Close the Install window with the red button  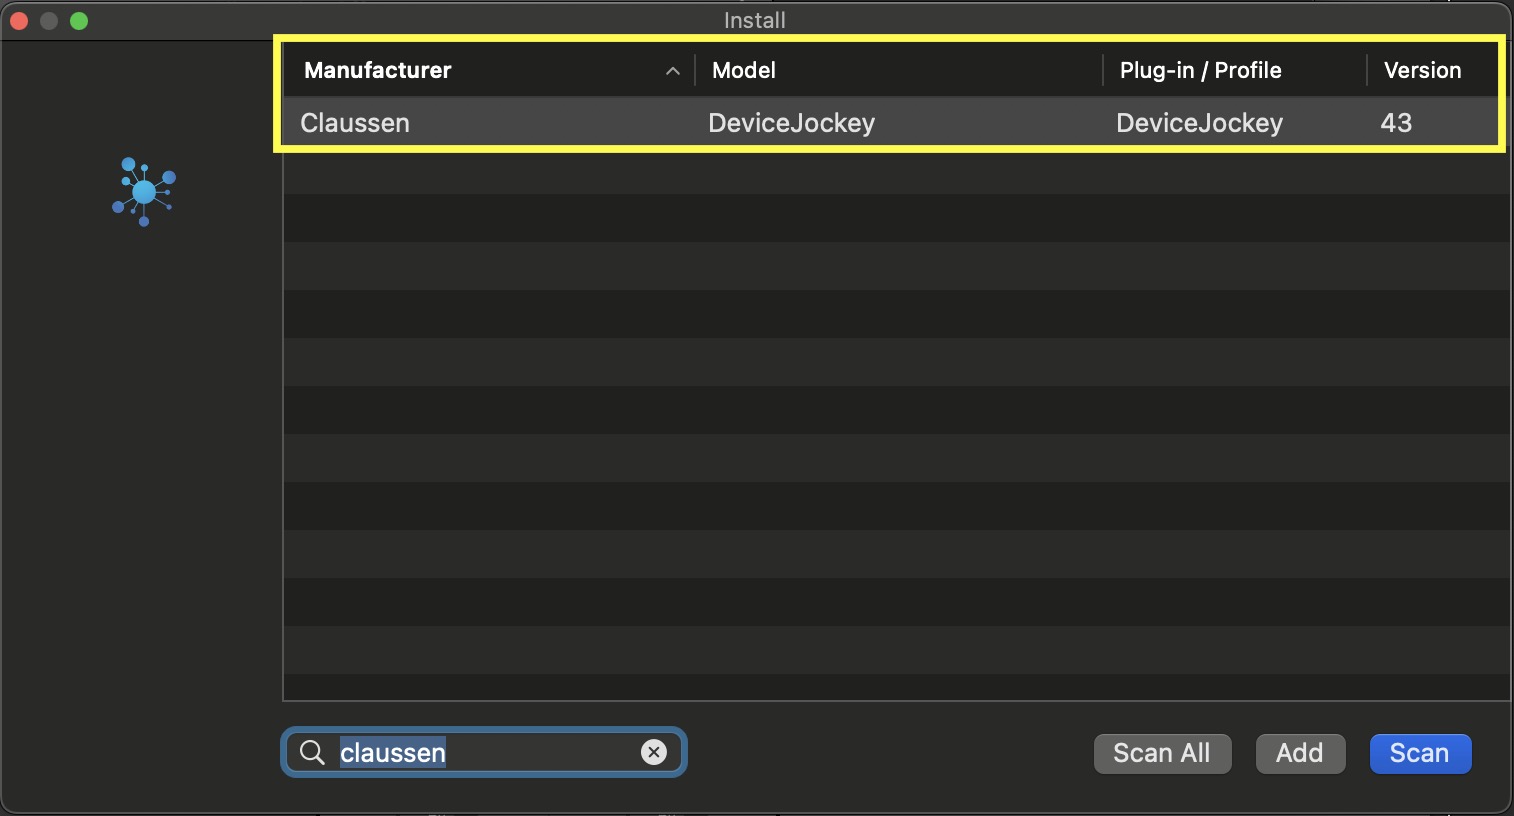point(19,20)
